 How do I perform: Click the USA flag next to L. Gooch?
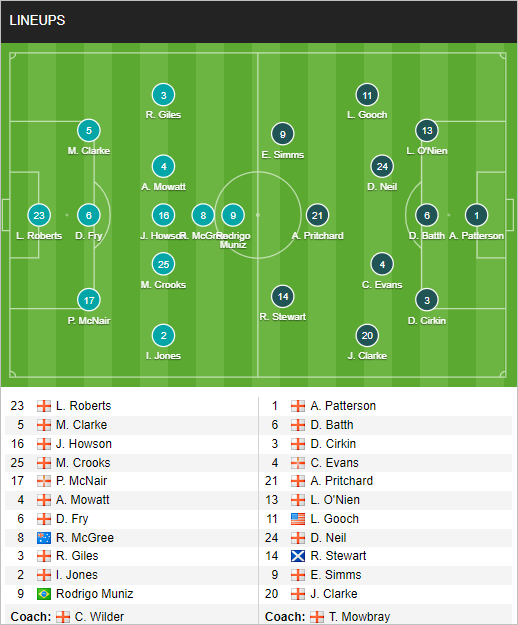(298, 519)
